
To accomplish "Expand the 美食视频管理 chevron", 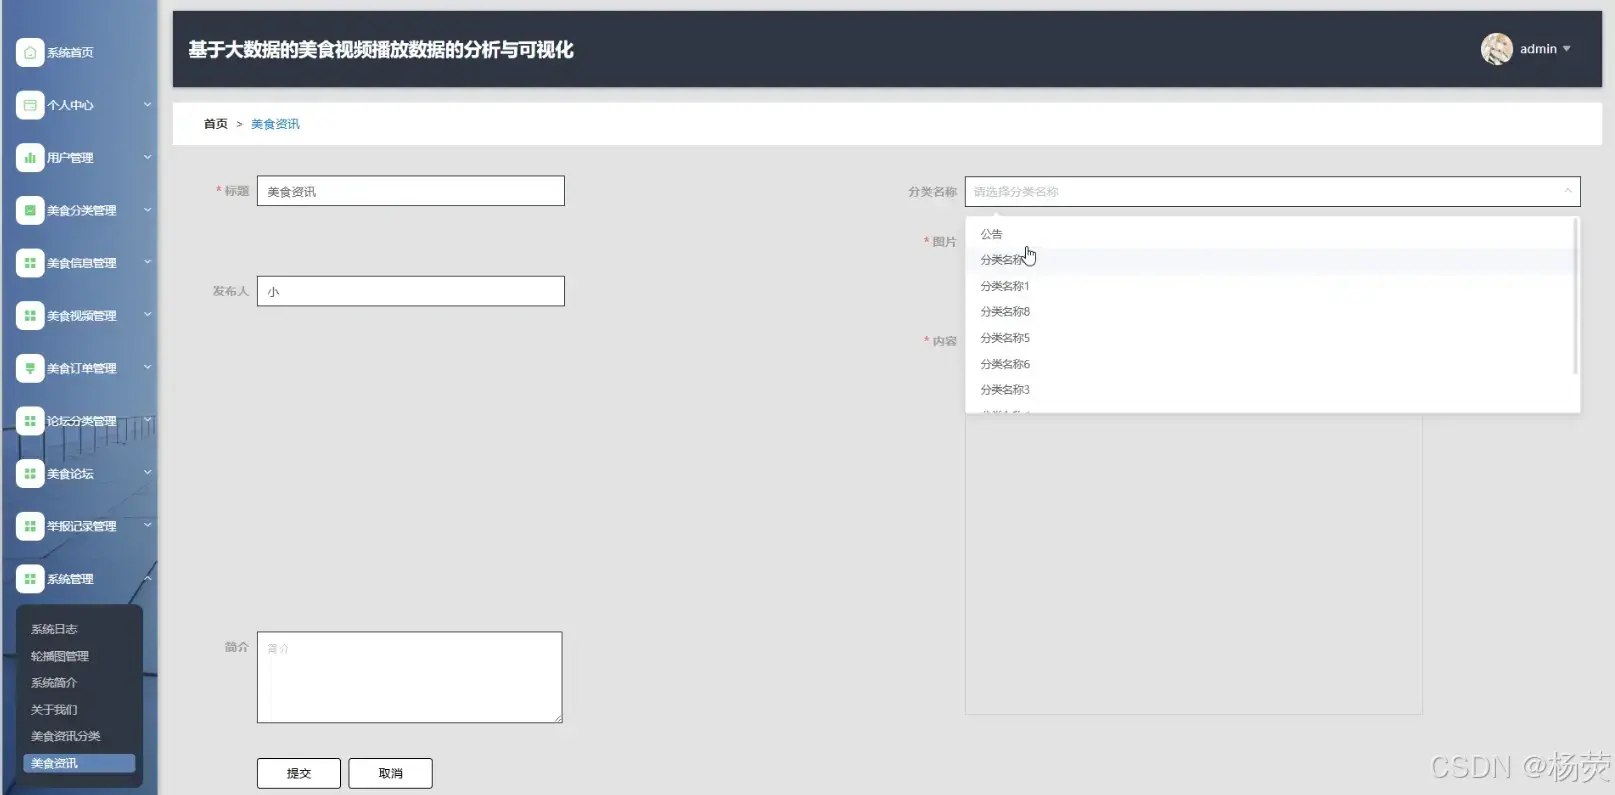I will (147, 315).
